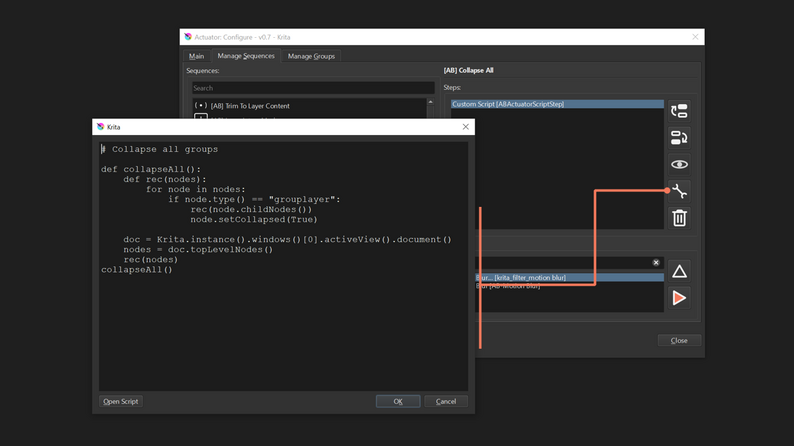Click the Krita logo in the script dialog title bar
Viewport: 794px width, 446px height.
(100, 127)
